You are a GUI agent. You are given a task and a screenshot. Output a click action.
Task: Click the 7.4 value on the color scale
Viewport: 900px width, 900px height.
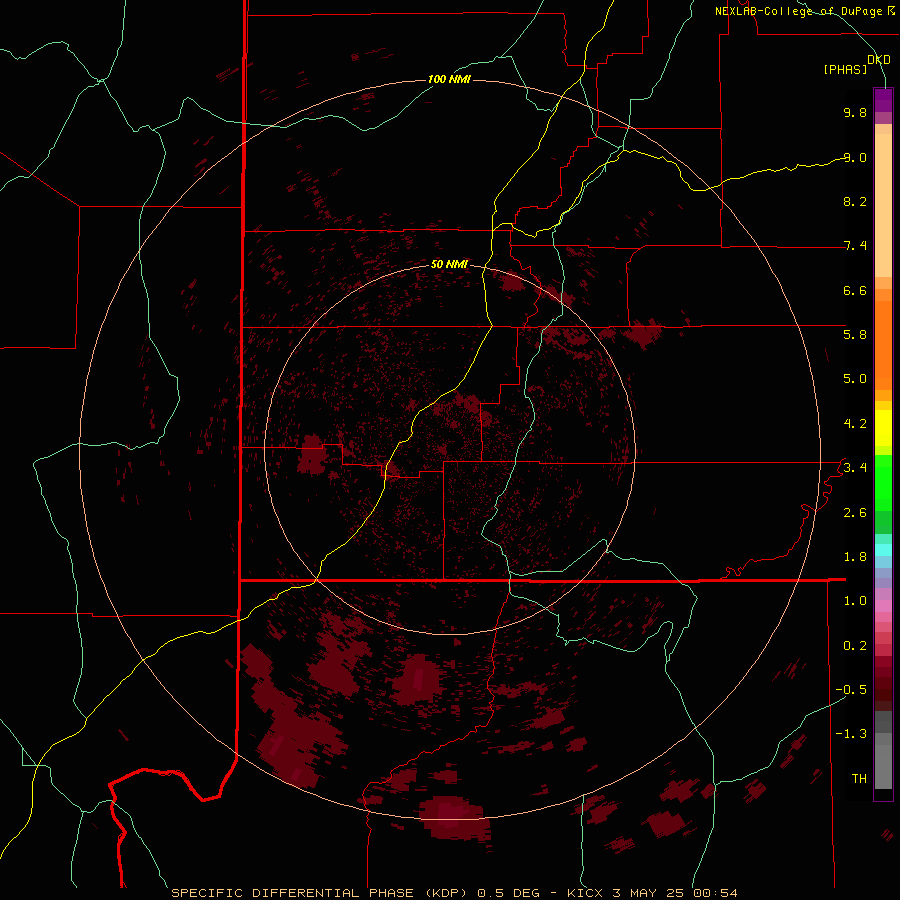pyautogui.click(x=855, y=246)
